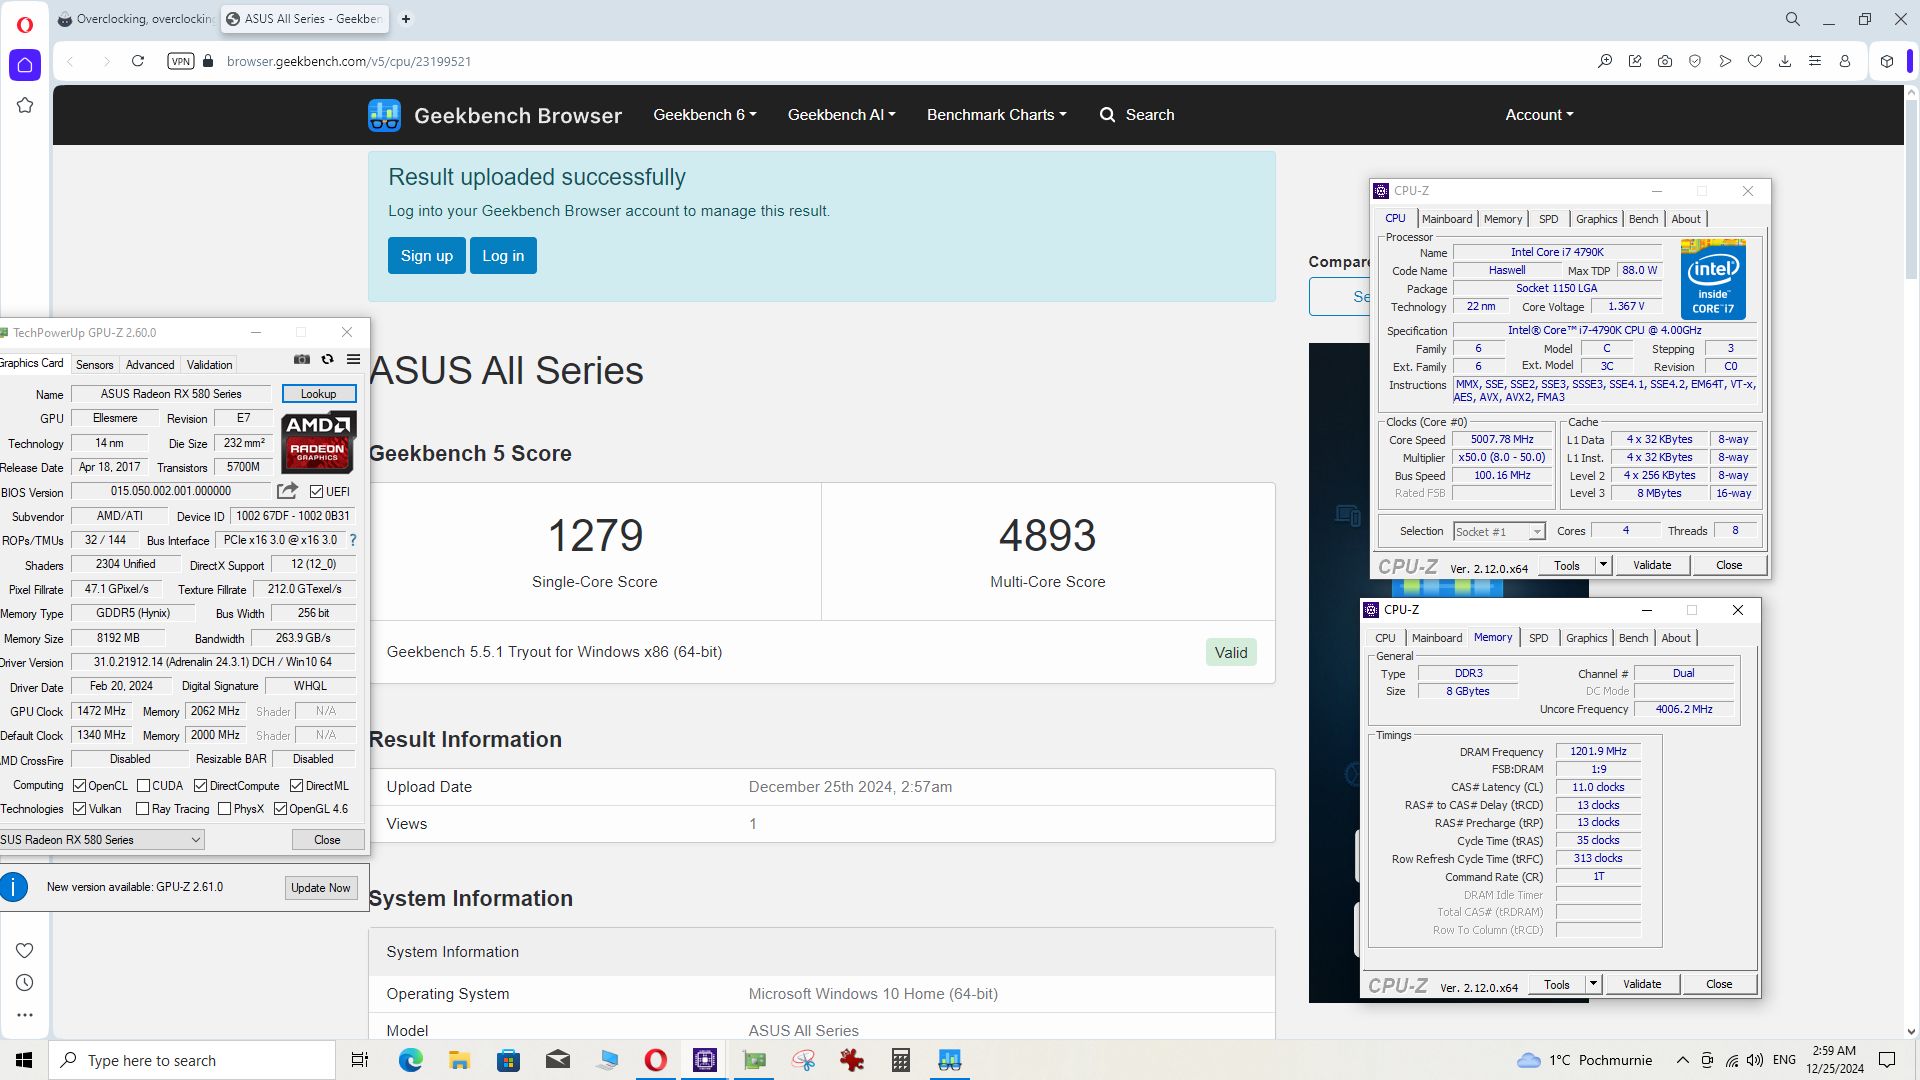Click the browser address bar URL
Viewport: 1920px width, 1080px height.
(349, 61)
